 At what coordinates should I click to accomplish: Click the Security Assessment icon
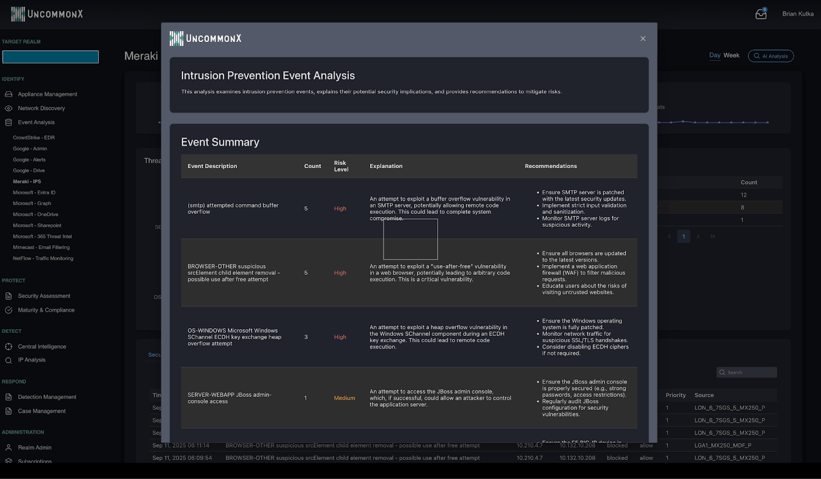[9, 296]
